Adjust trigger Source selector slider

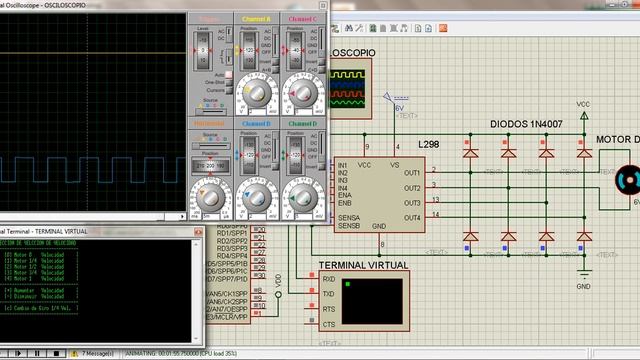[x=211, y=111]
